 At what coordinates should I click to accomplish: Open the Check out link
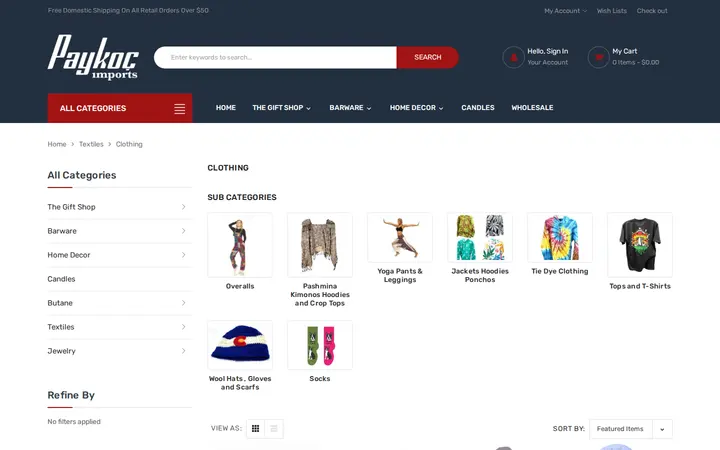coord(652,11)
